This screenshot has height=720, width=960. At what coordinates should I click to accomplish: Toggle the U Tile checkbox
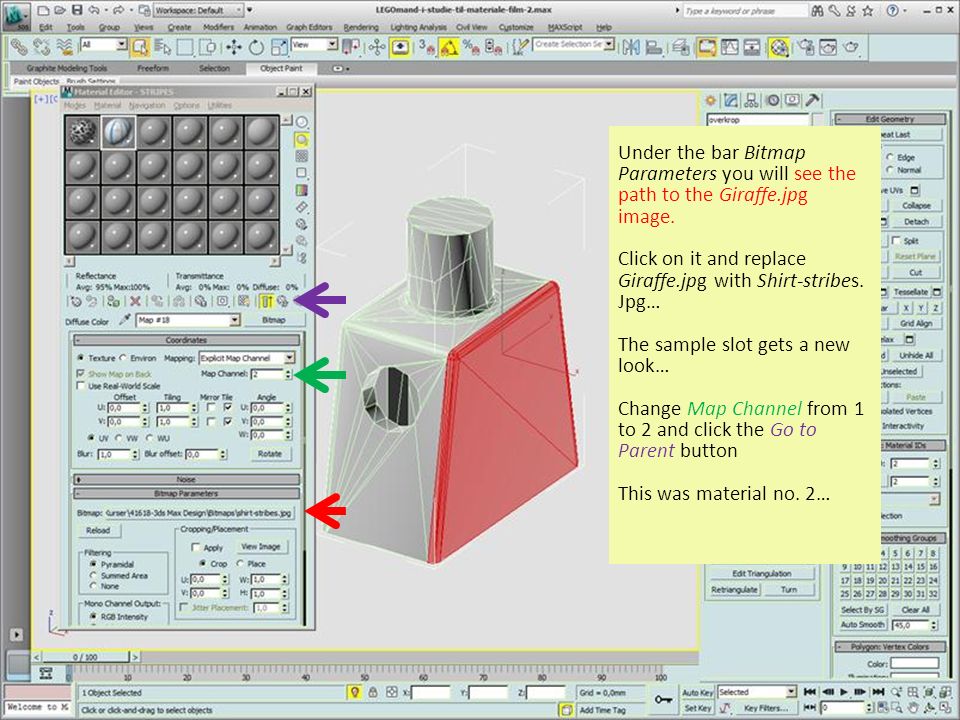(228, 407)
